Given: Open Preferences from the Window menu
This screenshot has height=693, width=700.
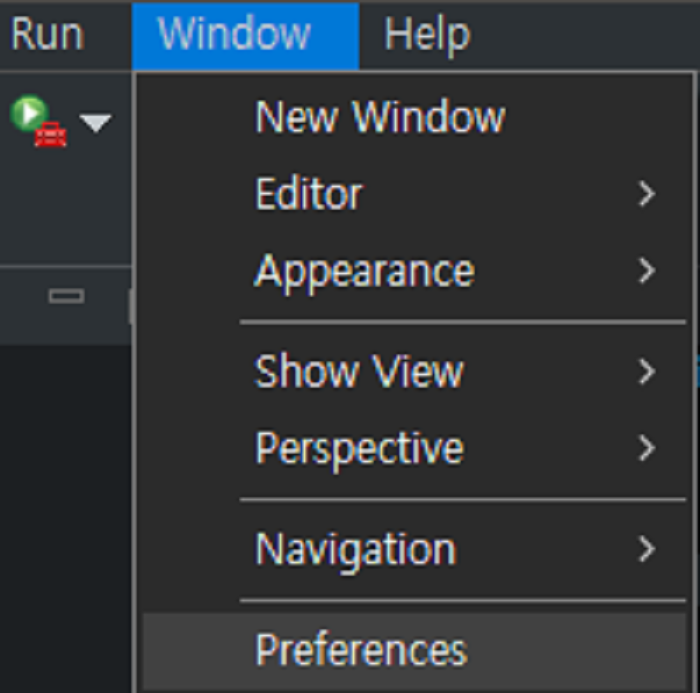Looking at the screenshot, I should (x=361, y=650).
